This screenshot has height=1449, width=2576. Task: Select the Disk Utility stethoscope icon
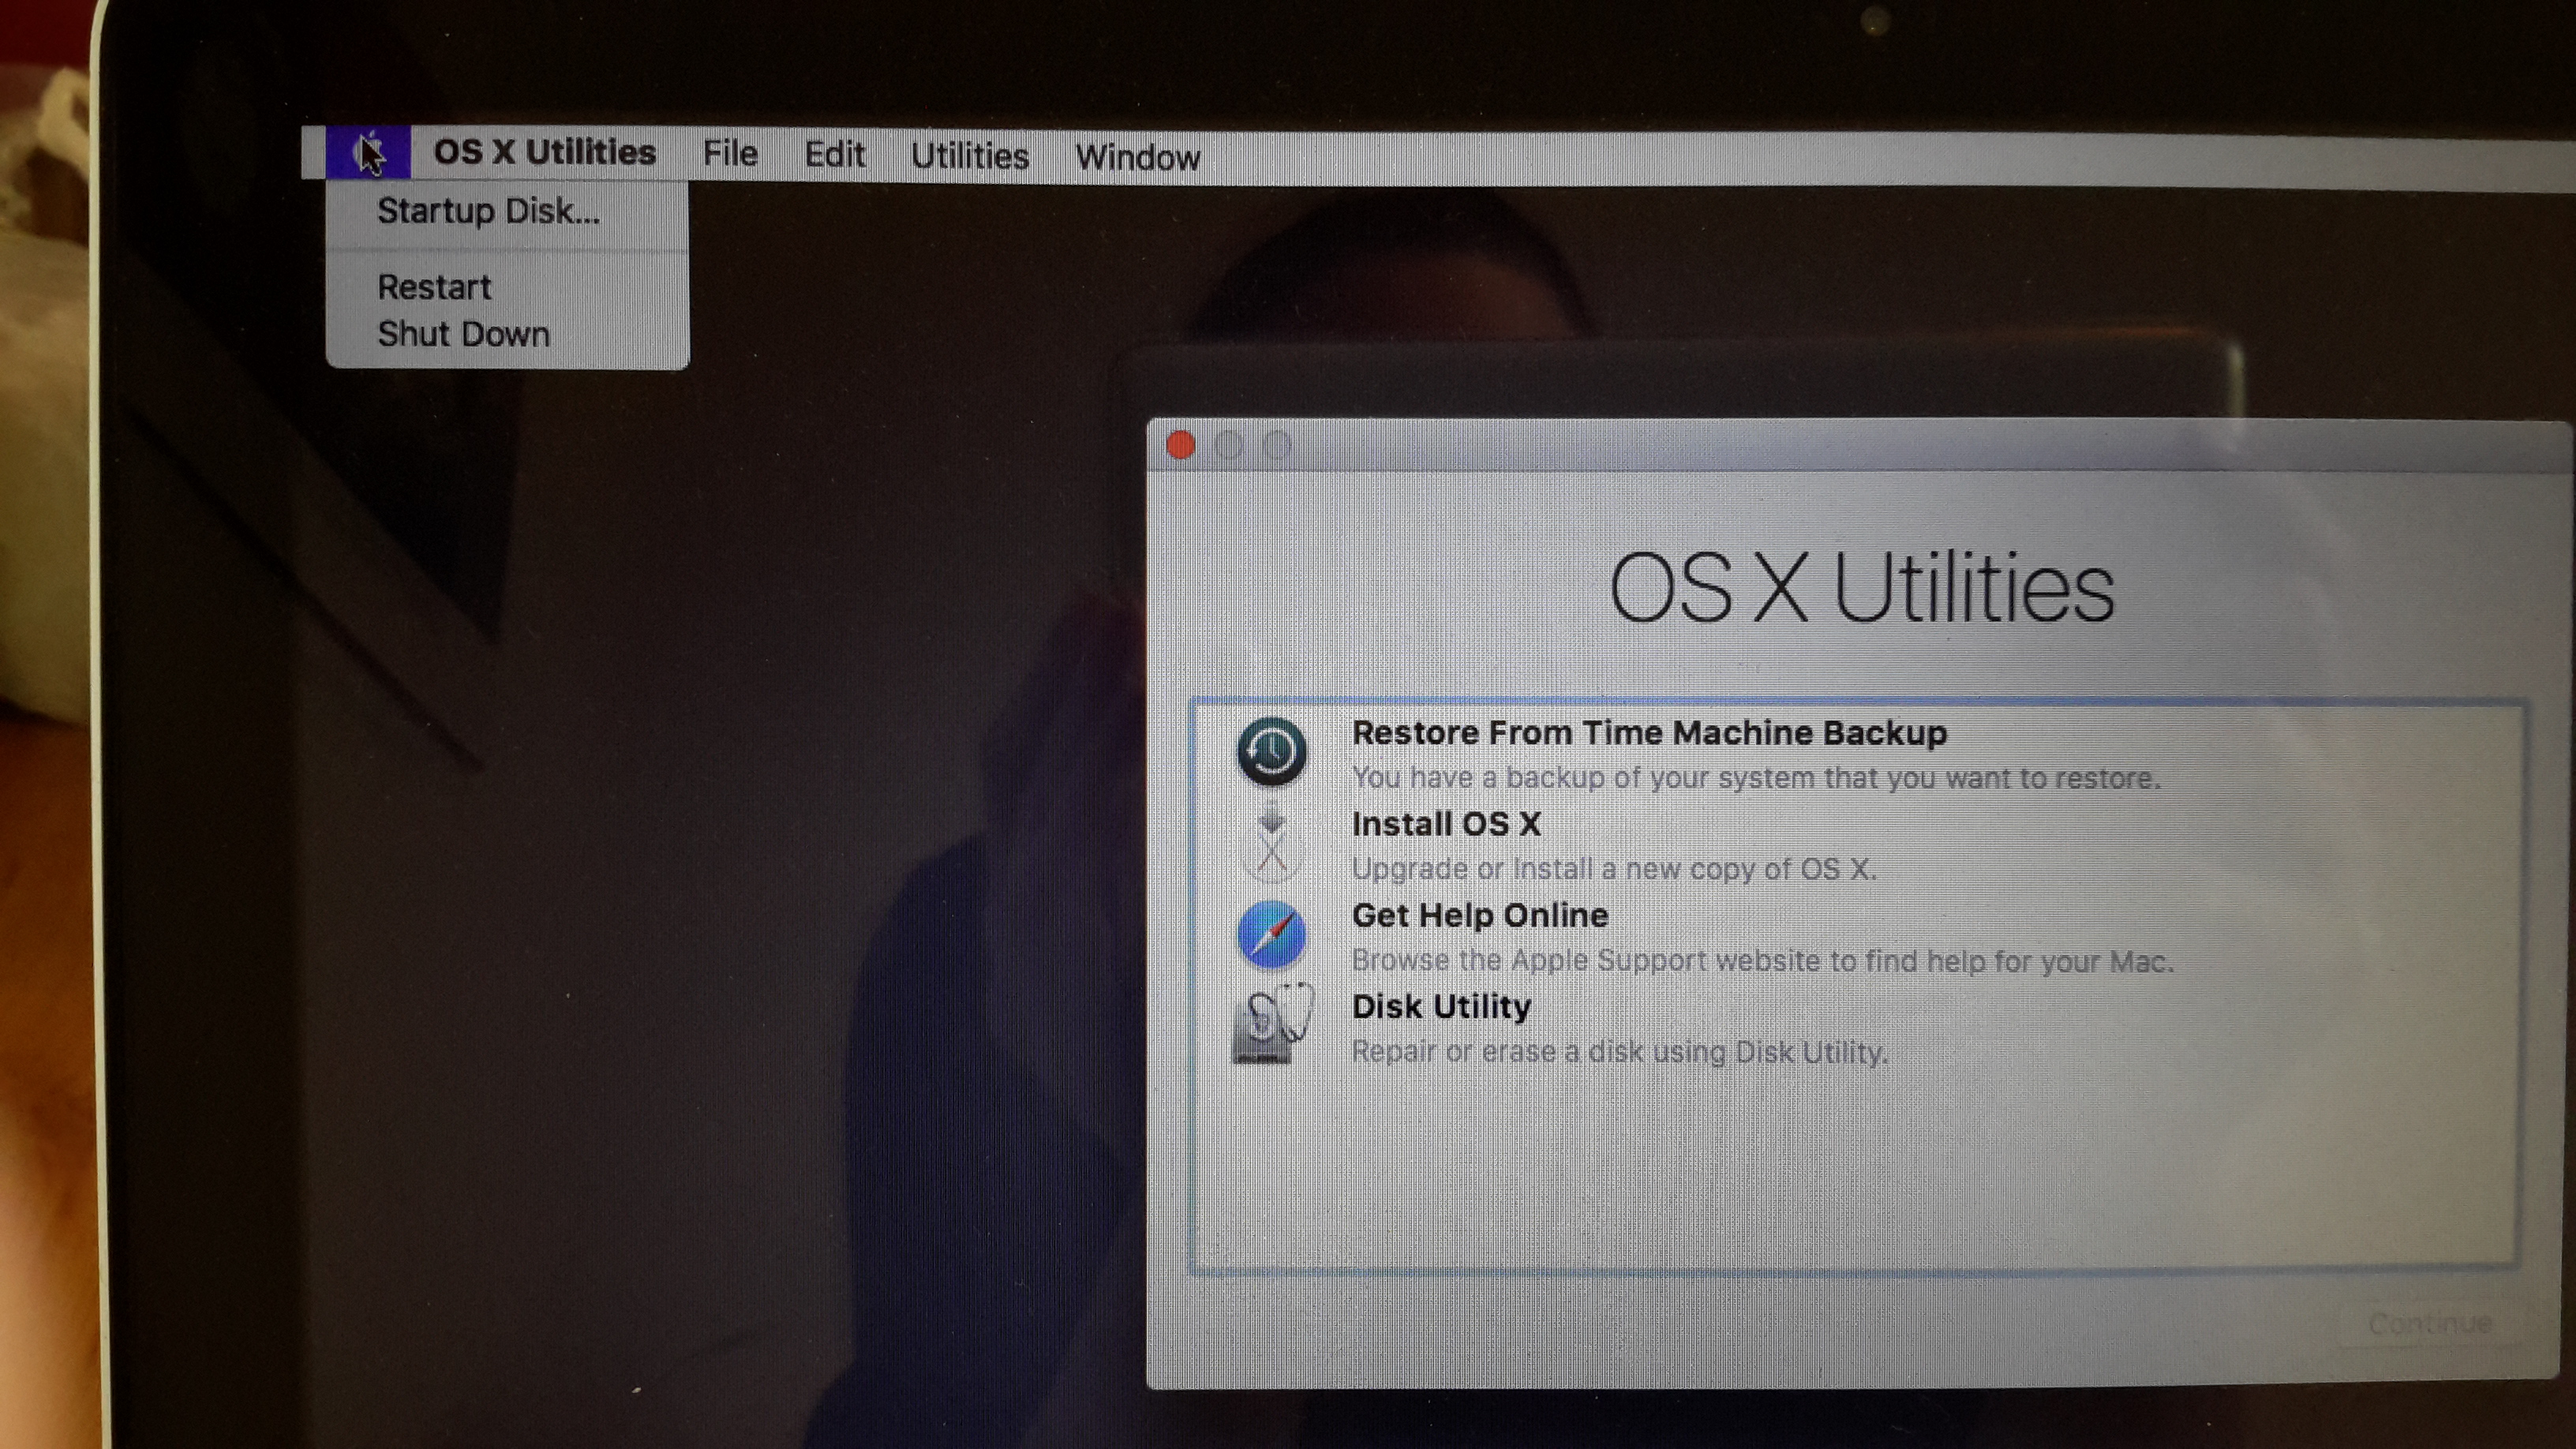pos(1273,1025)
